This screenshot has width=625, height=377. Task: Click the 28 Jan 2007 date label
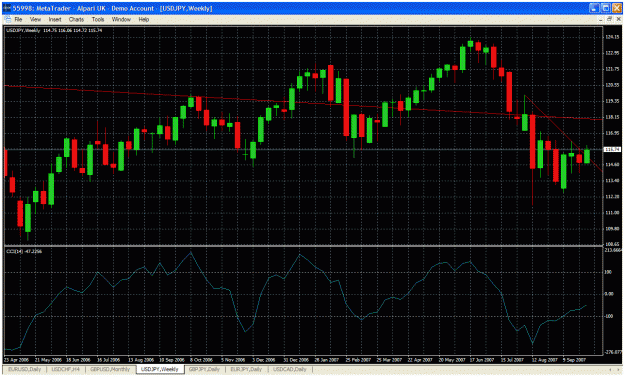point(326,359)
